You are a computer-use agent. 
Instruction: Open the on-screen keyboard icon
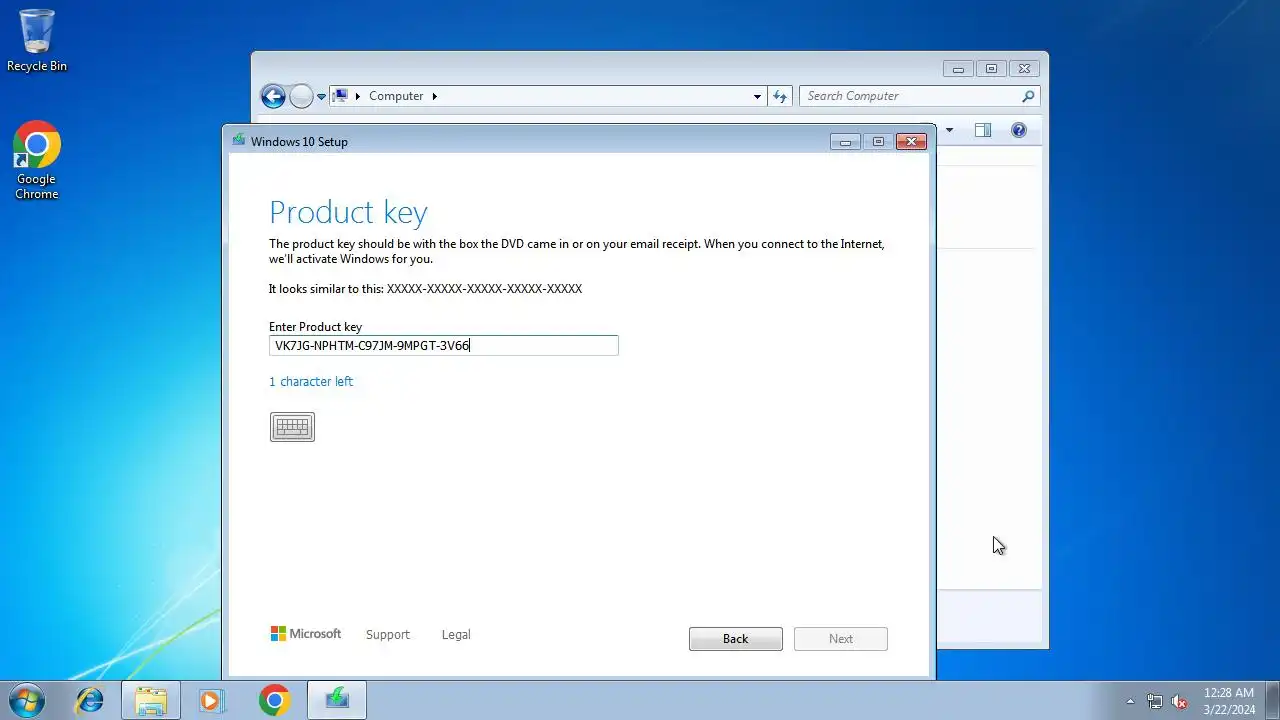coord(292,427)
